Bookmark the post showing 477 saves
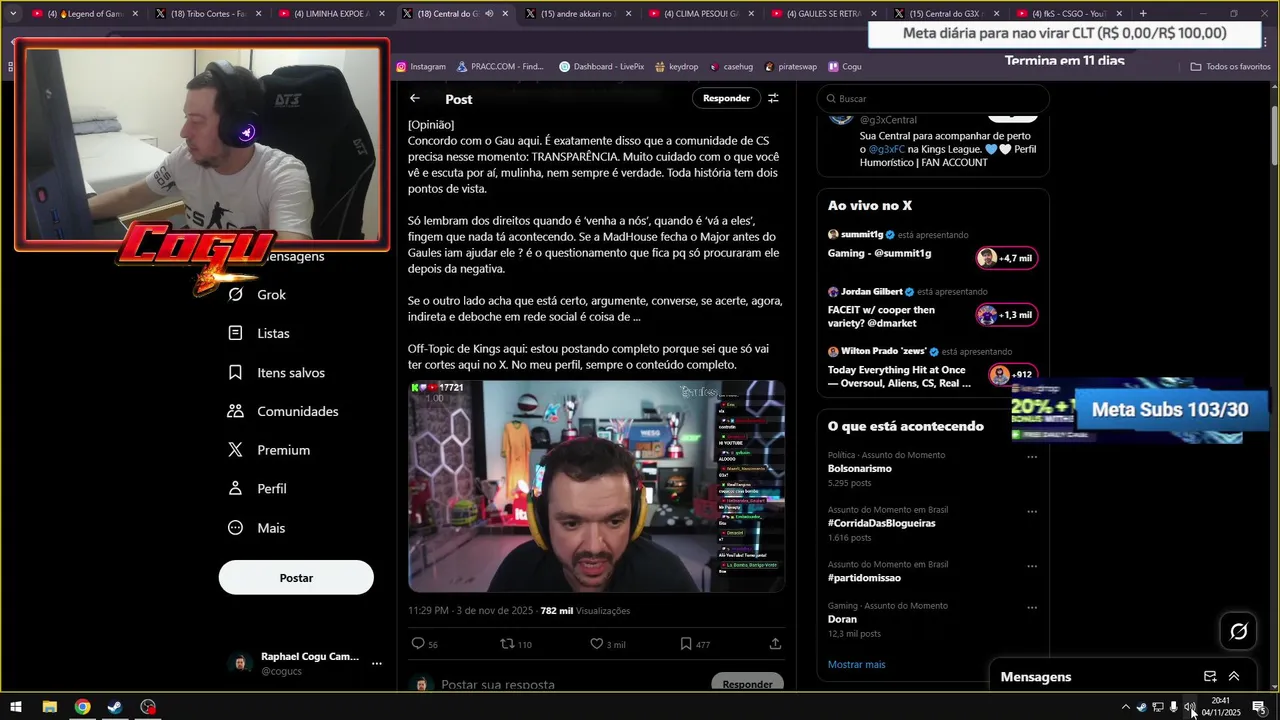Image resolution: width=1280 pixels, height=720 pixels. (686, 644)
